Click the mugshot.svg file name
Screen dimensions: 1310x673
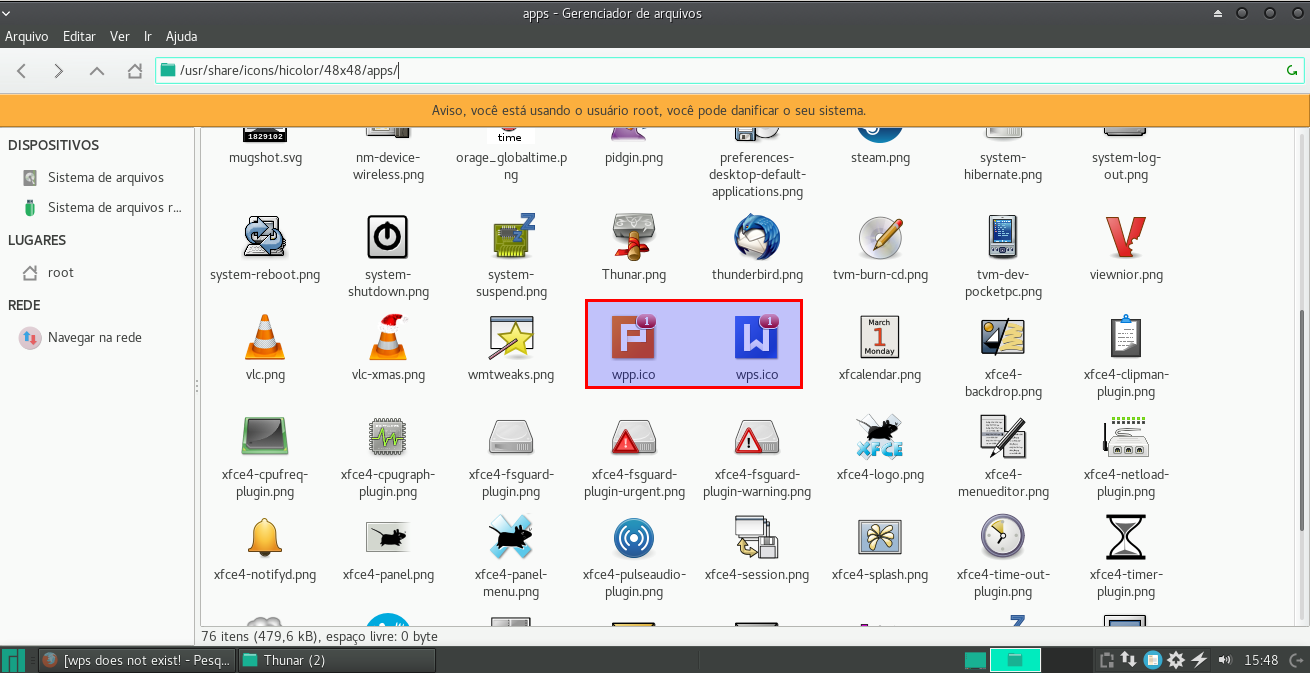[x=265, y=158]
